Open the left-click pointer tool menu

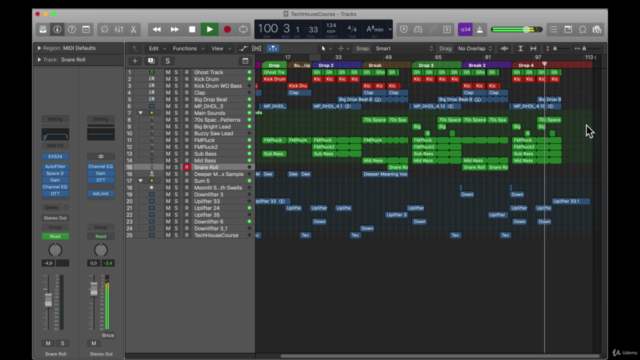click(x=326, y=49)
